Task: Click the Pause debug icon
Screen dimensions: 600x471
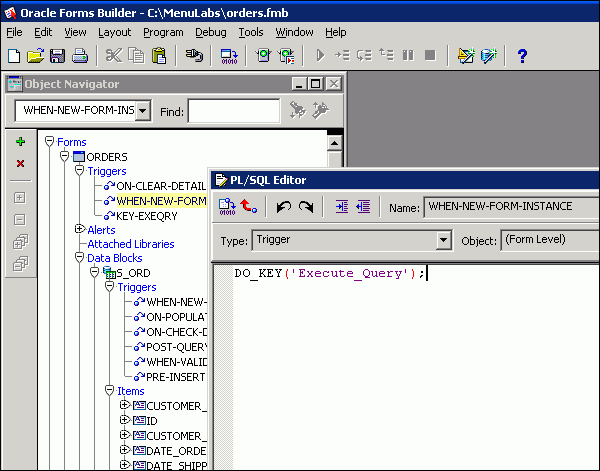Action: tap(408, 56)
